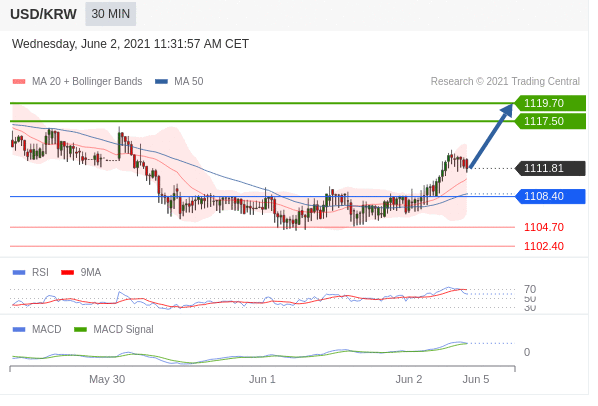Click the Jun 5 date axis label
The image size is (598, 406).
tap(476, 379)
